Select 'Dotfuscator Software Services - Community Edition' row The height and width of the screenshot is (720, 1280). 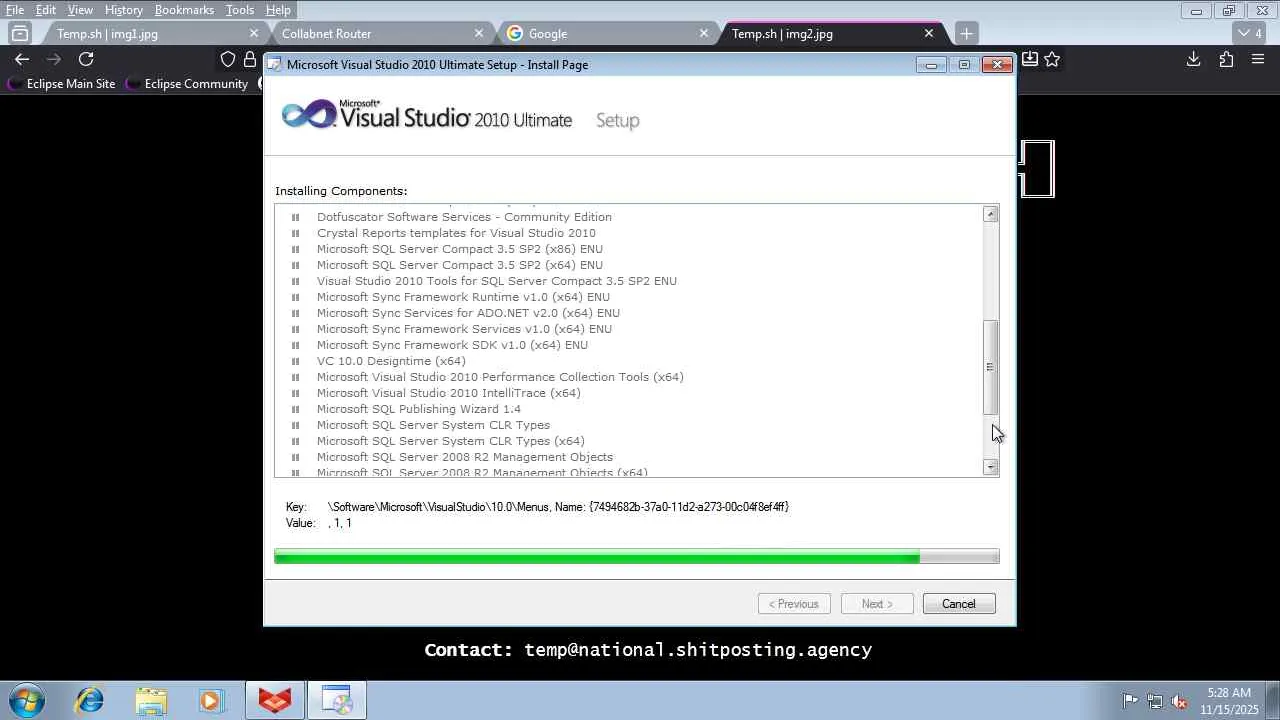point(464,217)
